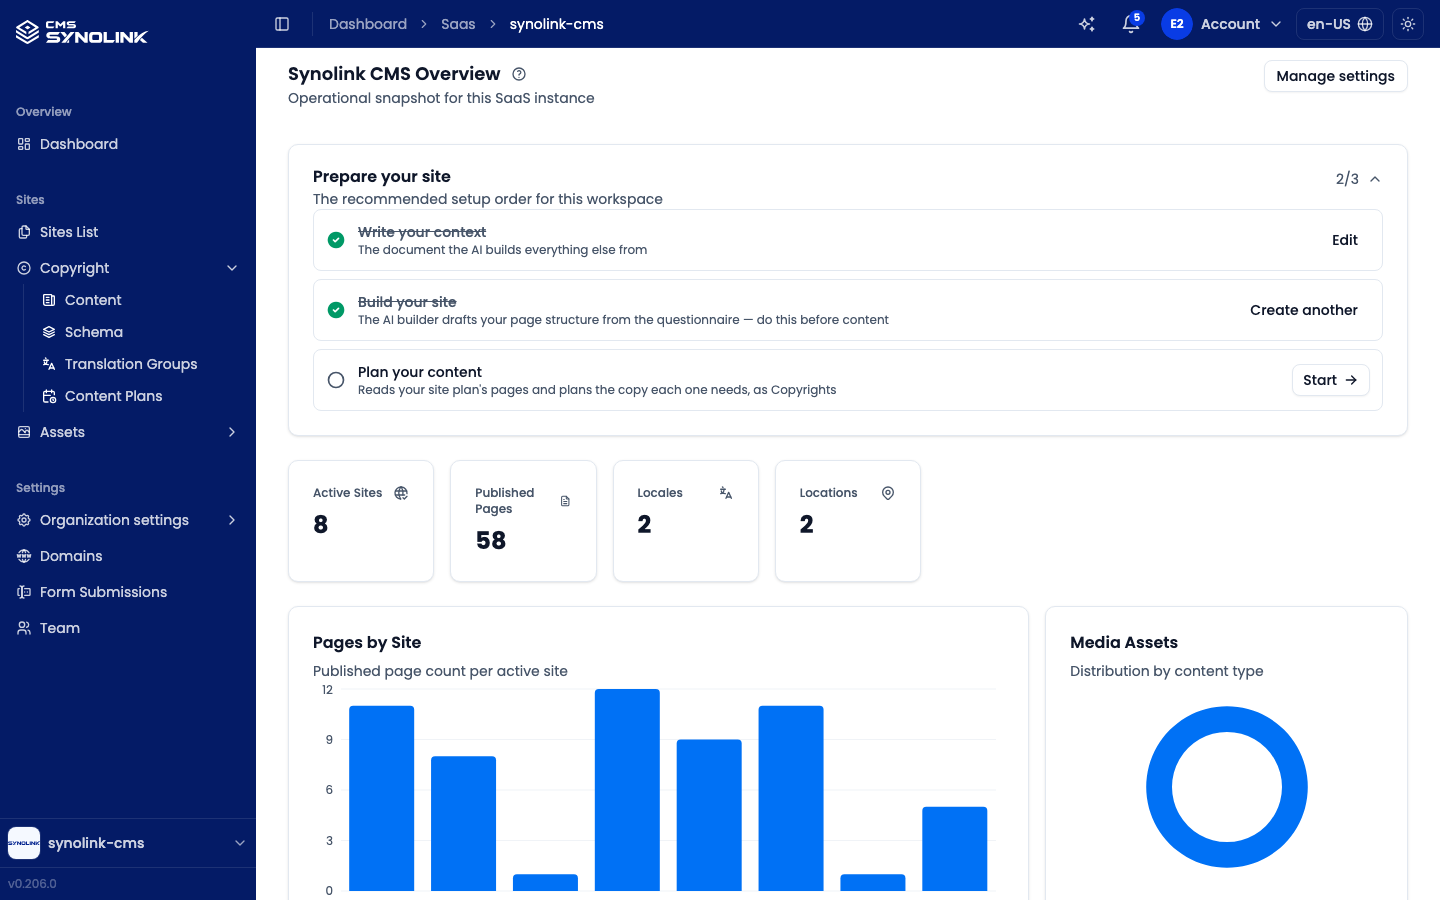
Task: Click the Saas breadcrumb link
Action: point(458,24)
